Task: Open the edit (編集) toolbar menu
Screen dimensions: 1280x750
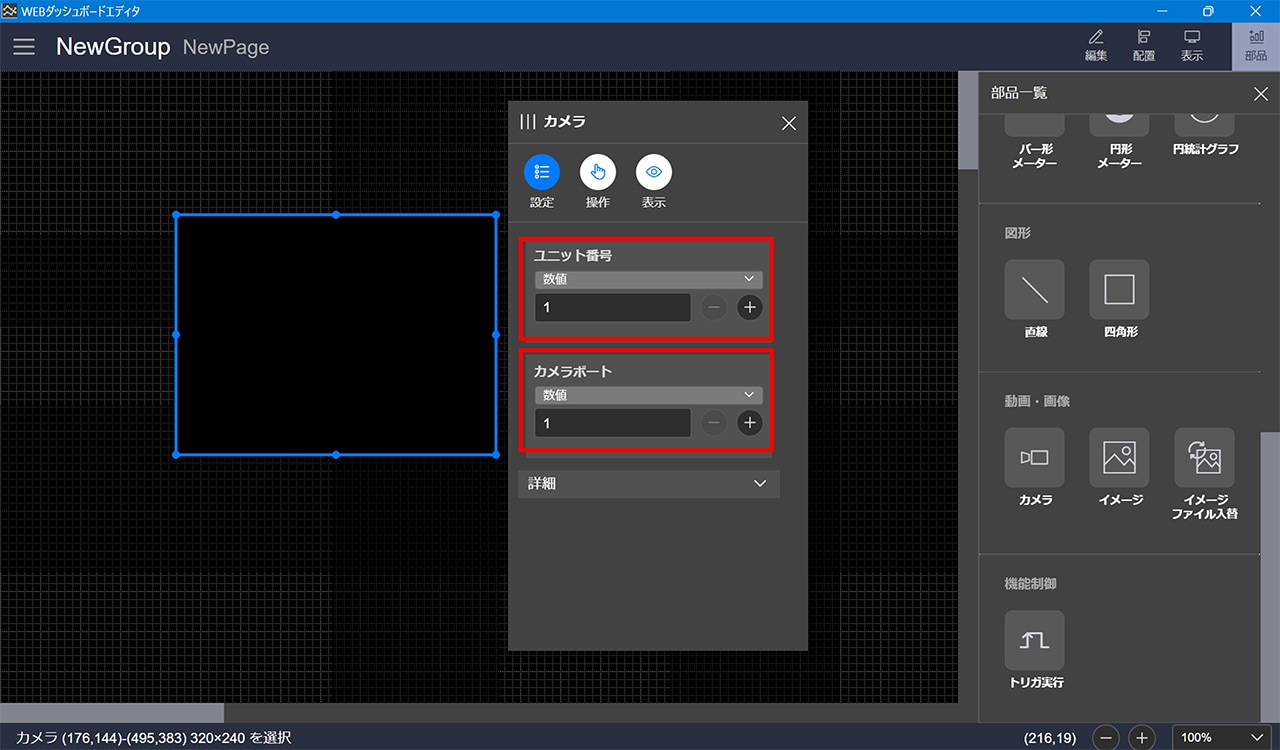Action: point(1096,46)
